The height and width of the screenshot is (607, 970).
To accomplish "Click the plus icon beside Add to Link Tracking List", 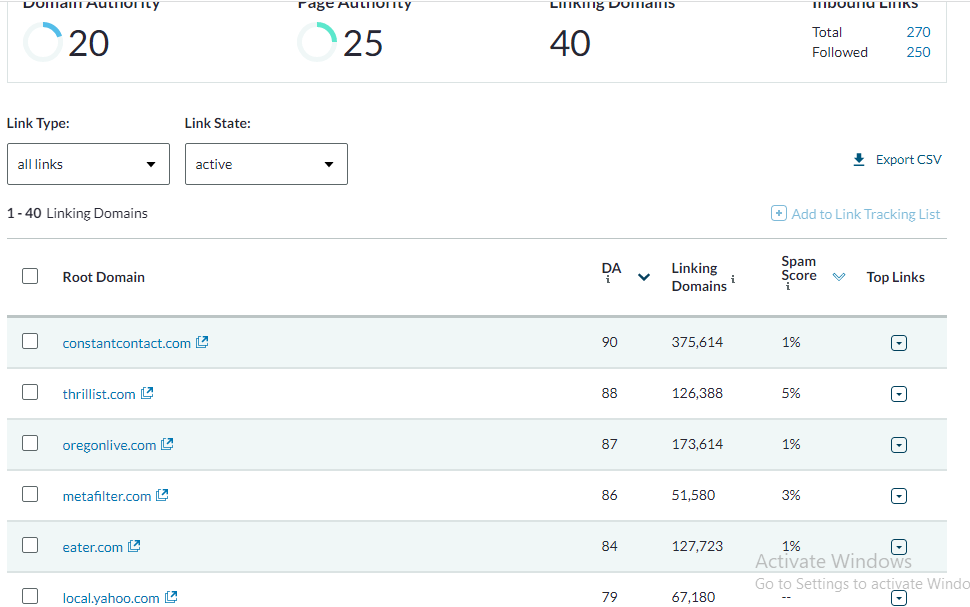I will point(779,213).
